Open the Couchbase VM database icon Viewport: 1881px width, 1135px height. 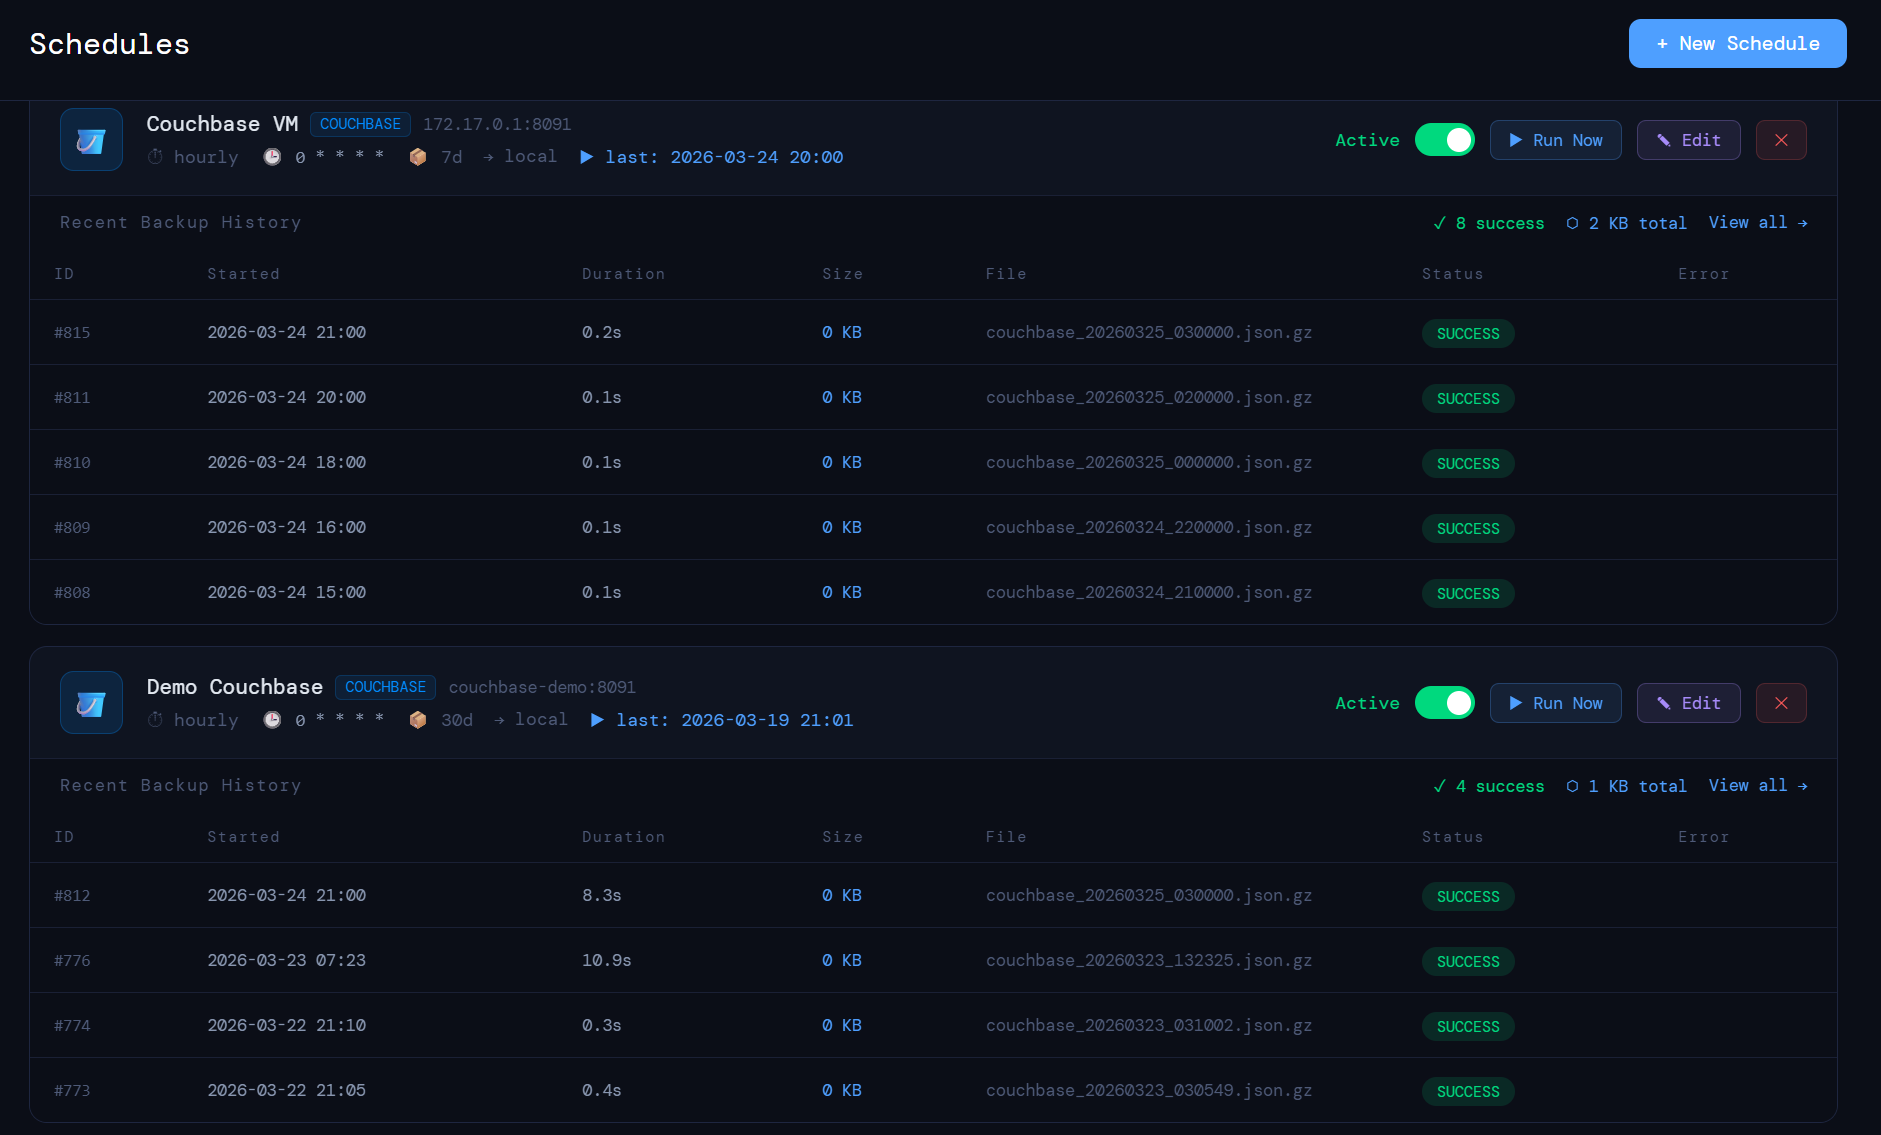(x=91, y=140)
